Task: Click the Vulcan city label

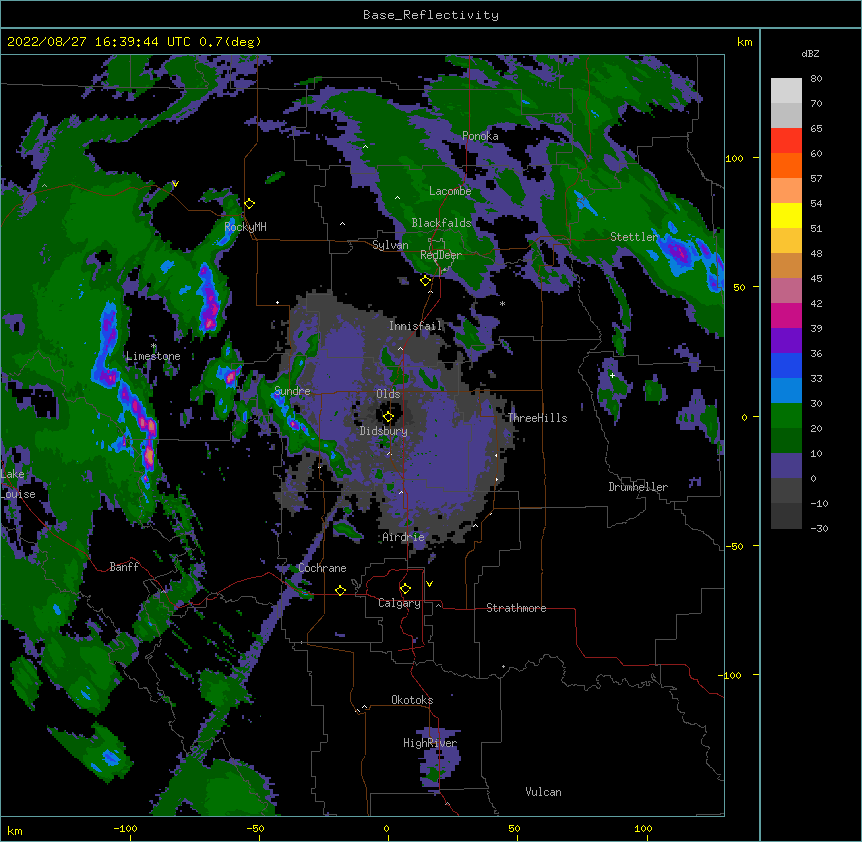Action: (543, 792)
